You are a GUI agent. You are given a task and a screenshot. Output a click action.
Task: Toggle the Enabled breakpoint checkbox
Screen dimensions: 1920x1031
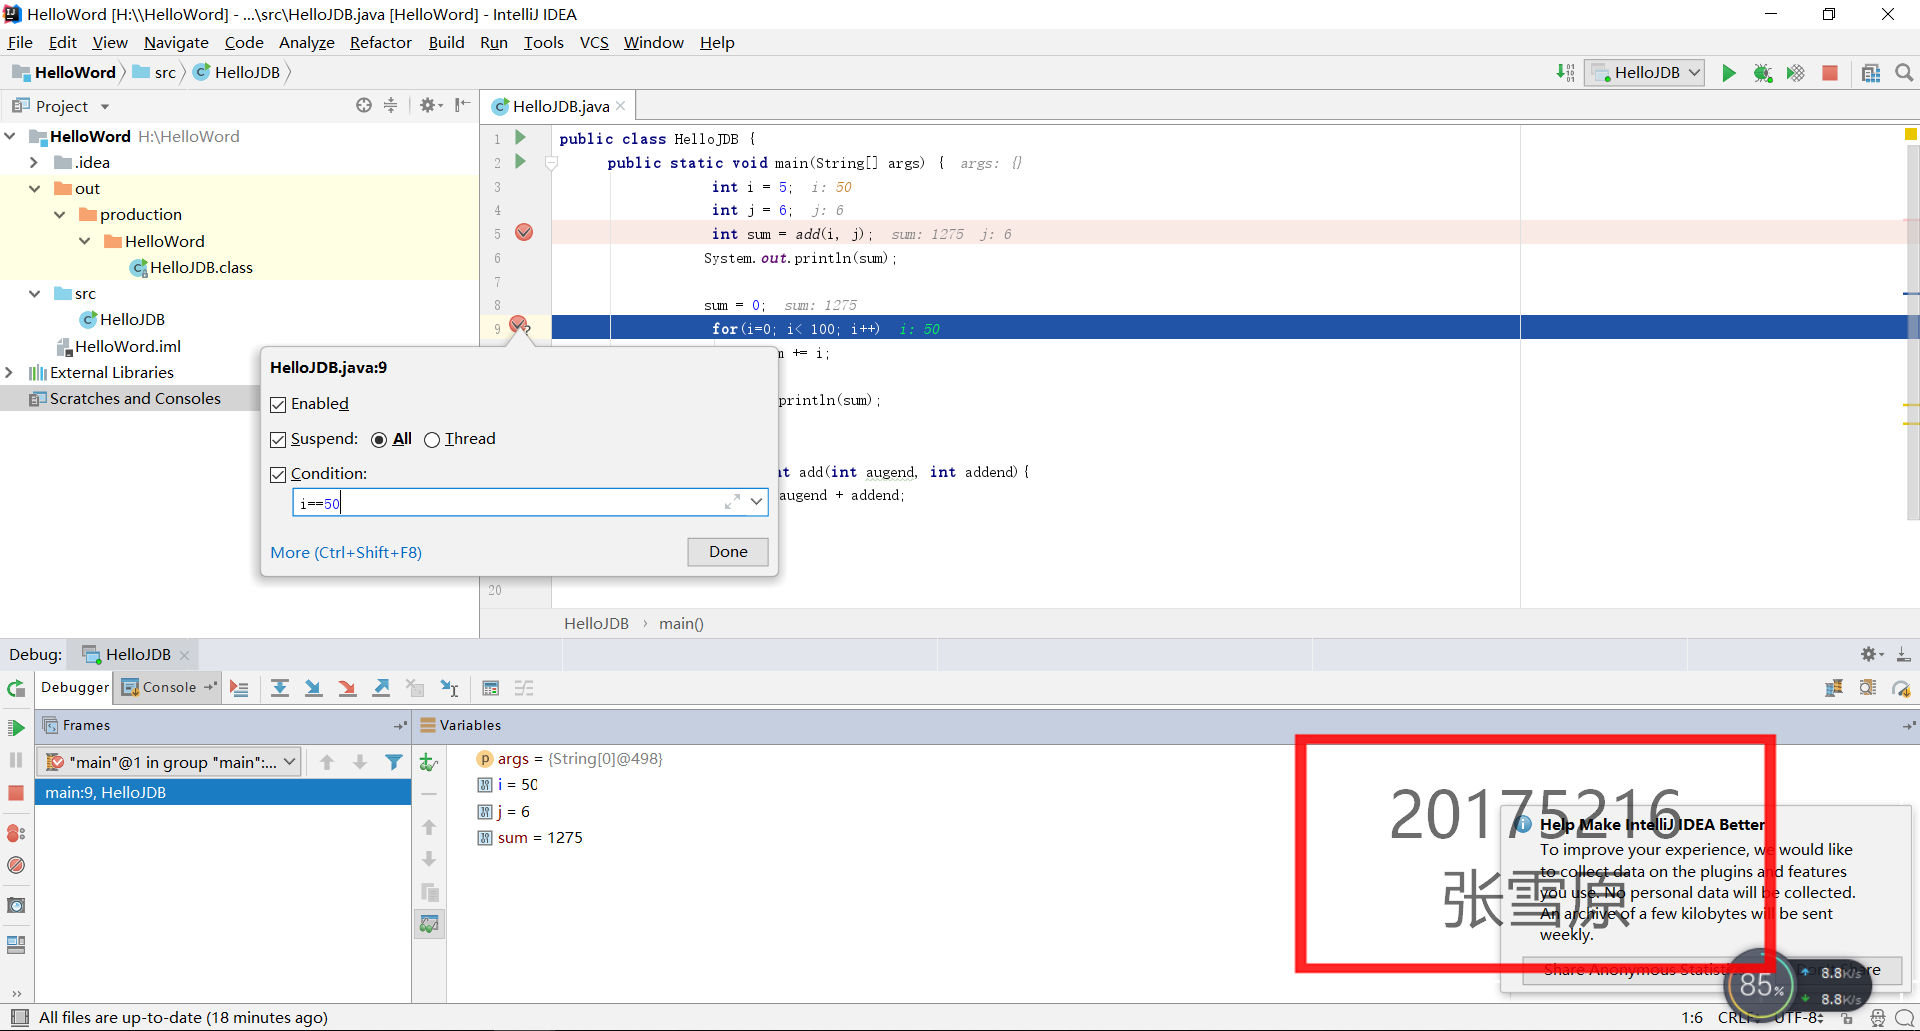point(278,405)
